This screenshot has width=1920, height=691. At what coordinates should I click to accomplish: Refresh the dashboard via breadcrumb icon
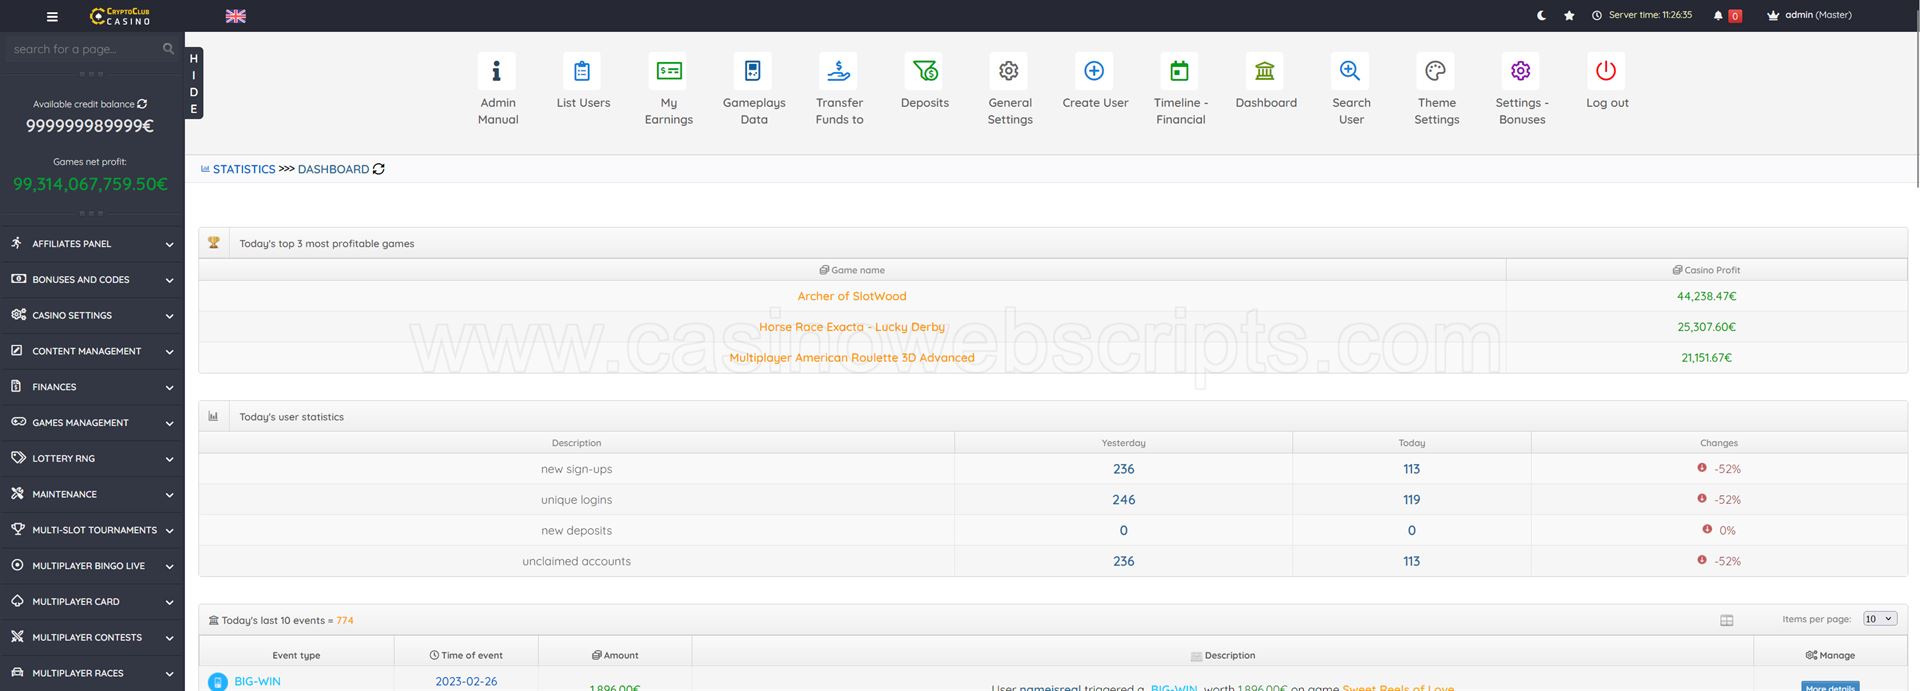379,169
